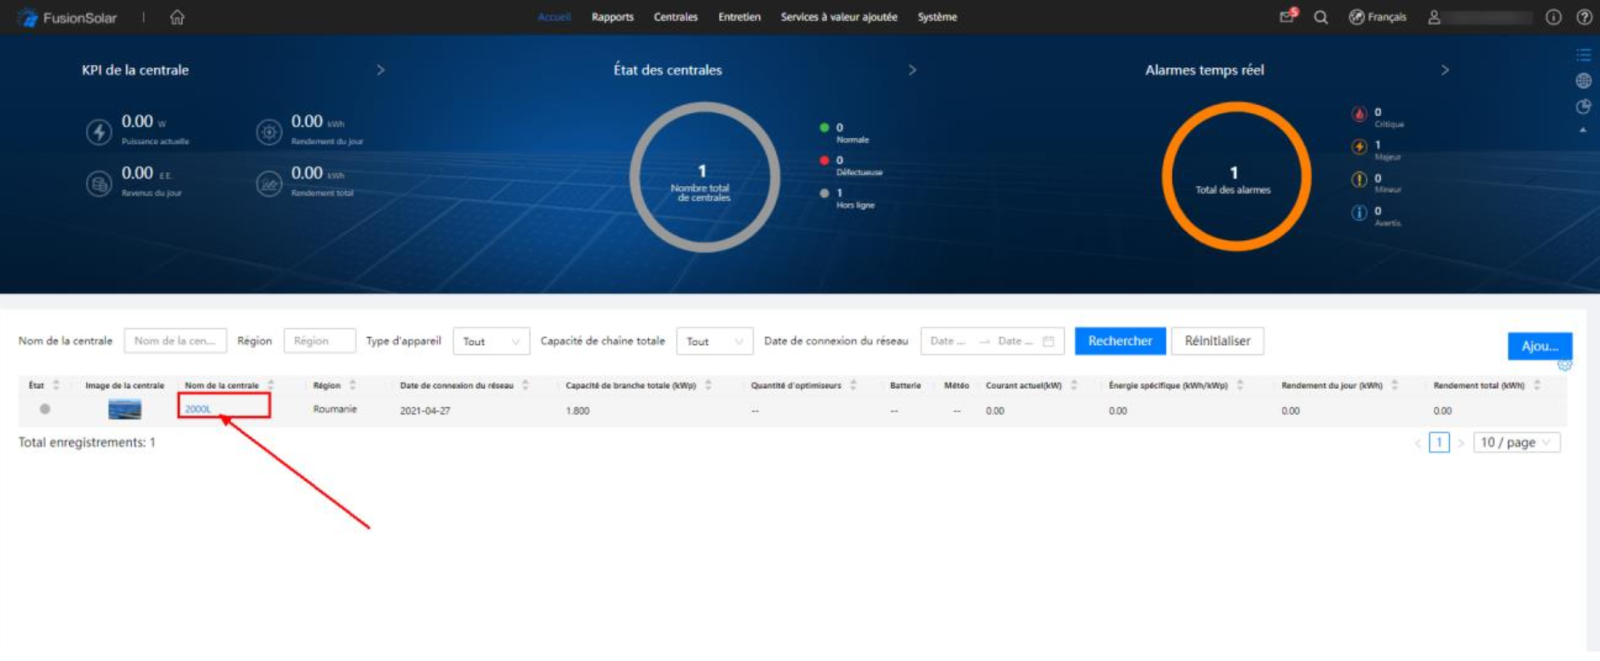Click the Réinitialiser button

[1217, 341]
